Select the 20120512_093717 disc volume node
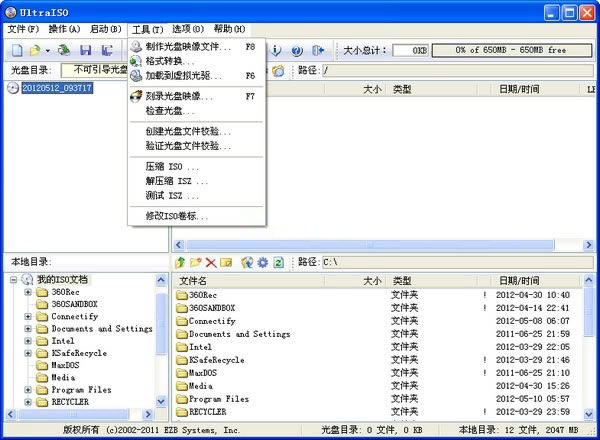This screenshot has height=440, width=600. click(56, 88)
